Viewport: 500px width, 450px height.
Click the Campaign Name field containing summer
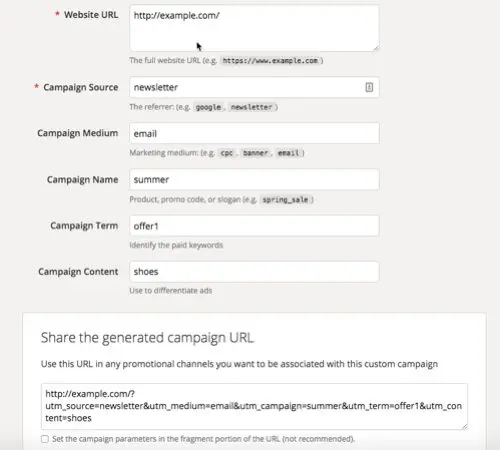[254, 179]
